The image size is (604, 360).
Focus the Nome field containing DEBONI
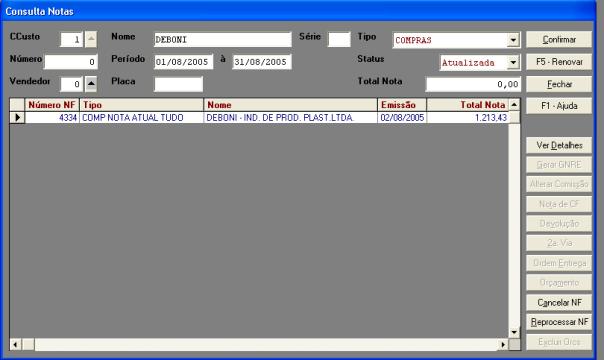(223, 40)
